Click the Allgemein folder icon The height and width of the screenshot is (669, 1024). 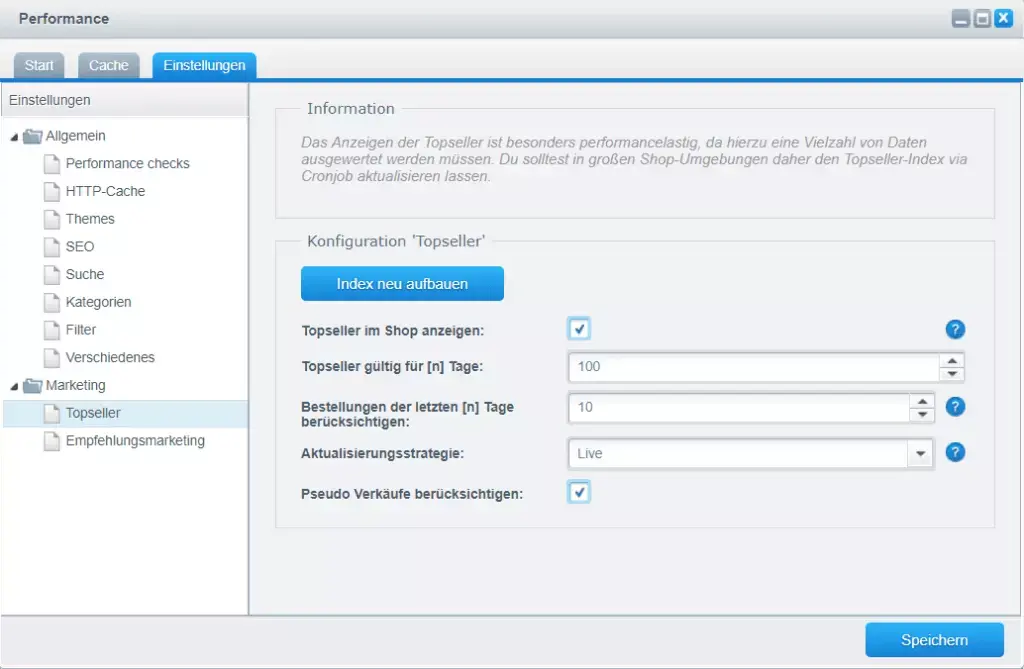click(x=32, y=136)
